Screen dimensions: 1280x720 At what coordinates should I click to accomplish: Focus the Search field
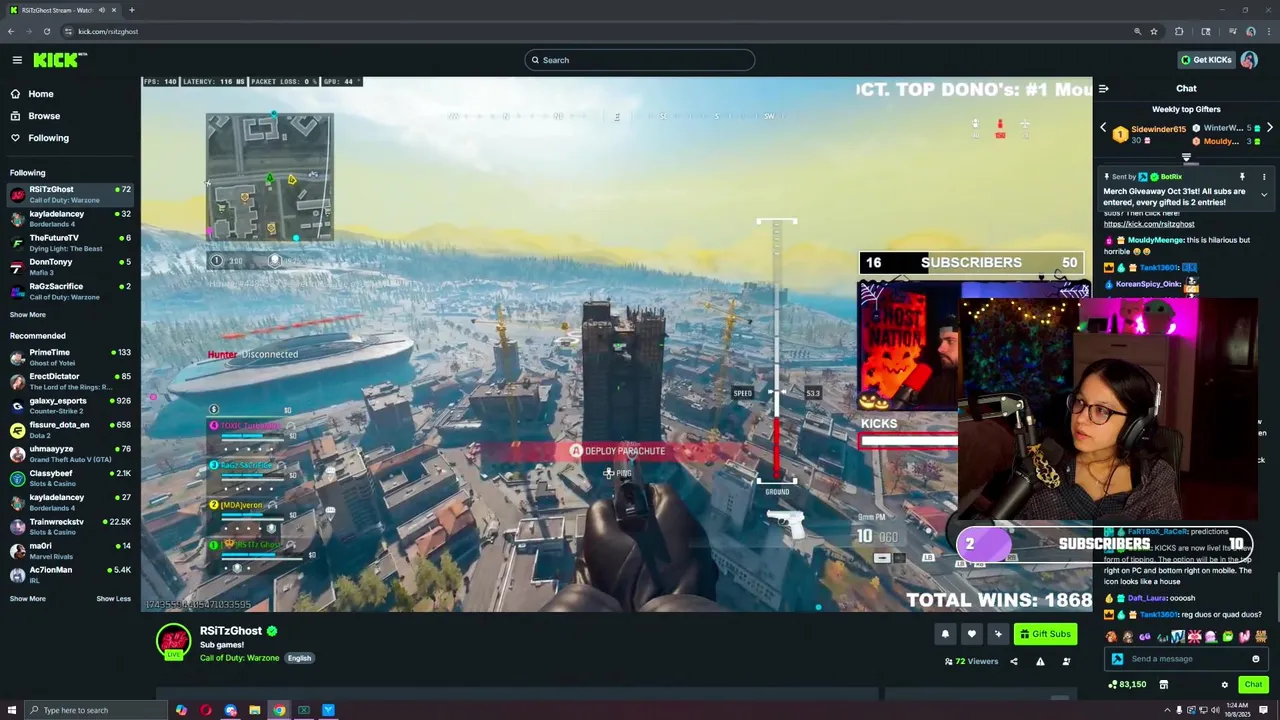point(640,60)
